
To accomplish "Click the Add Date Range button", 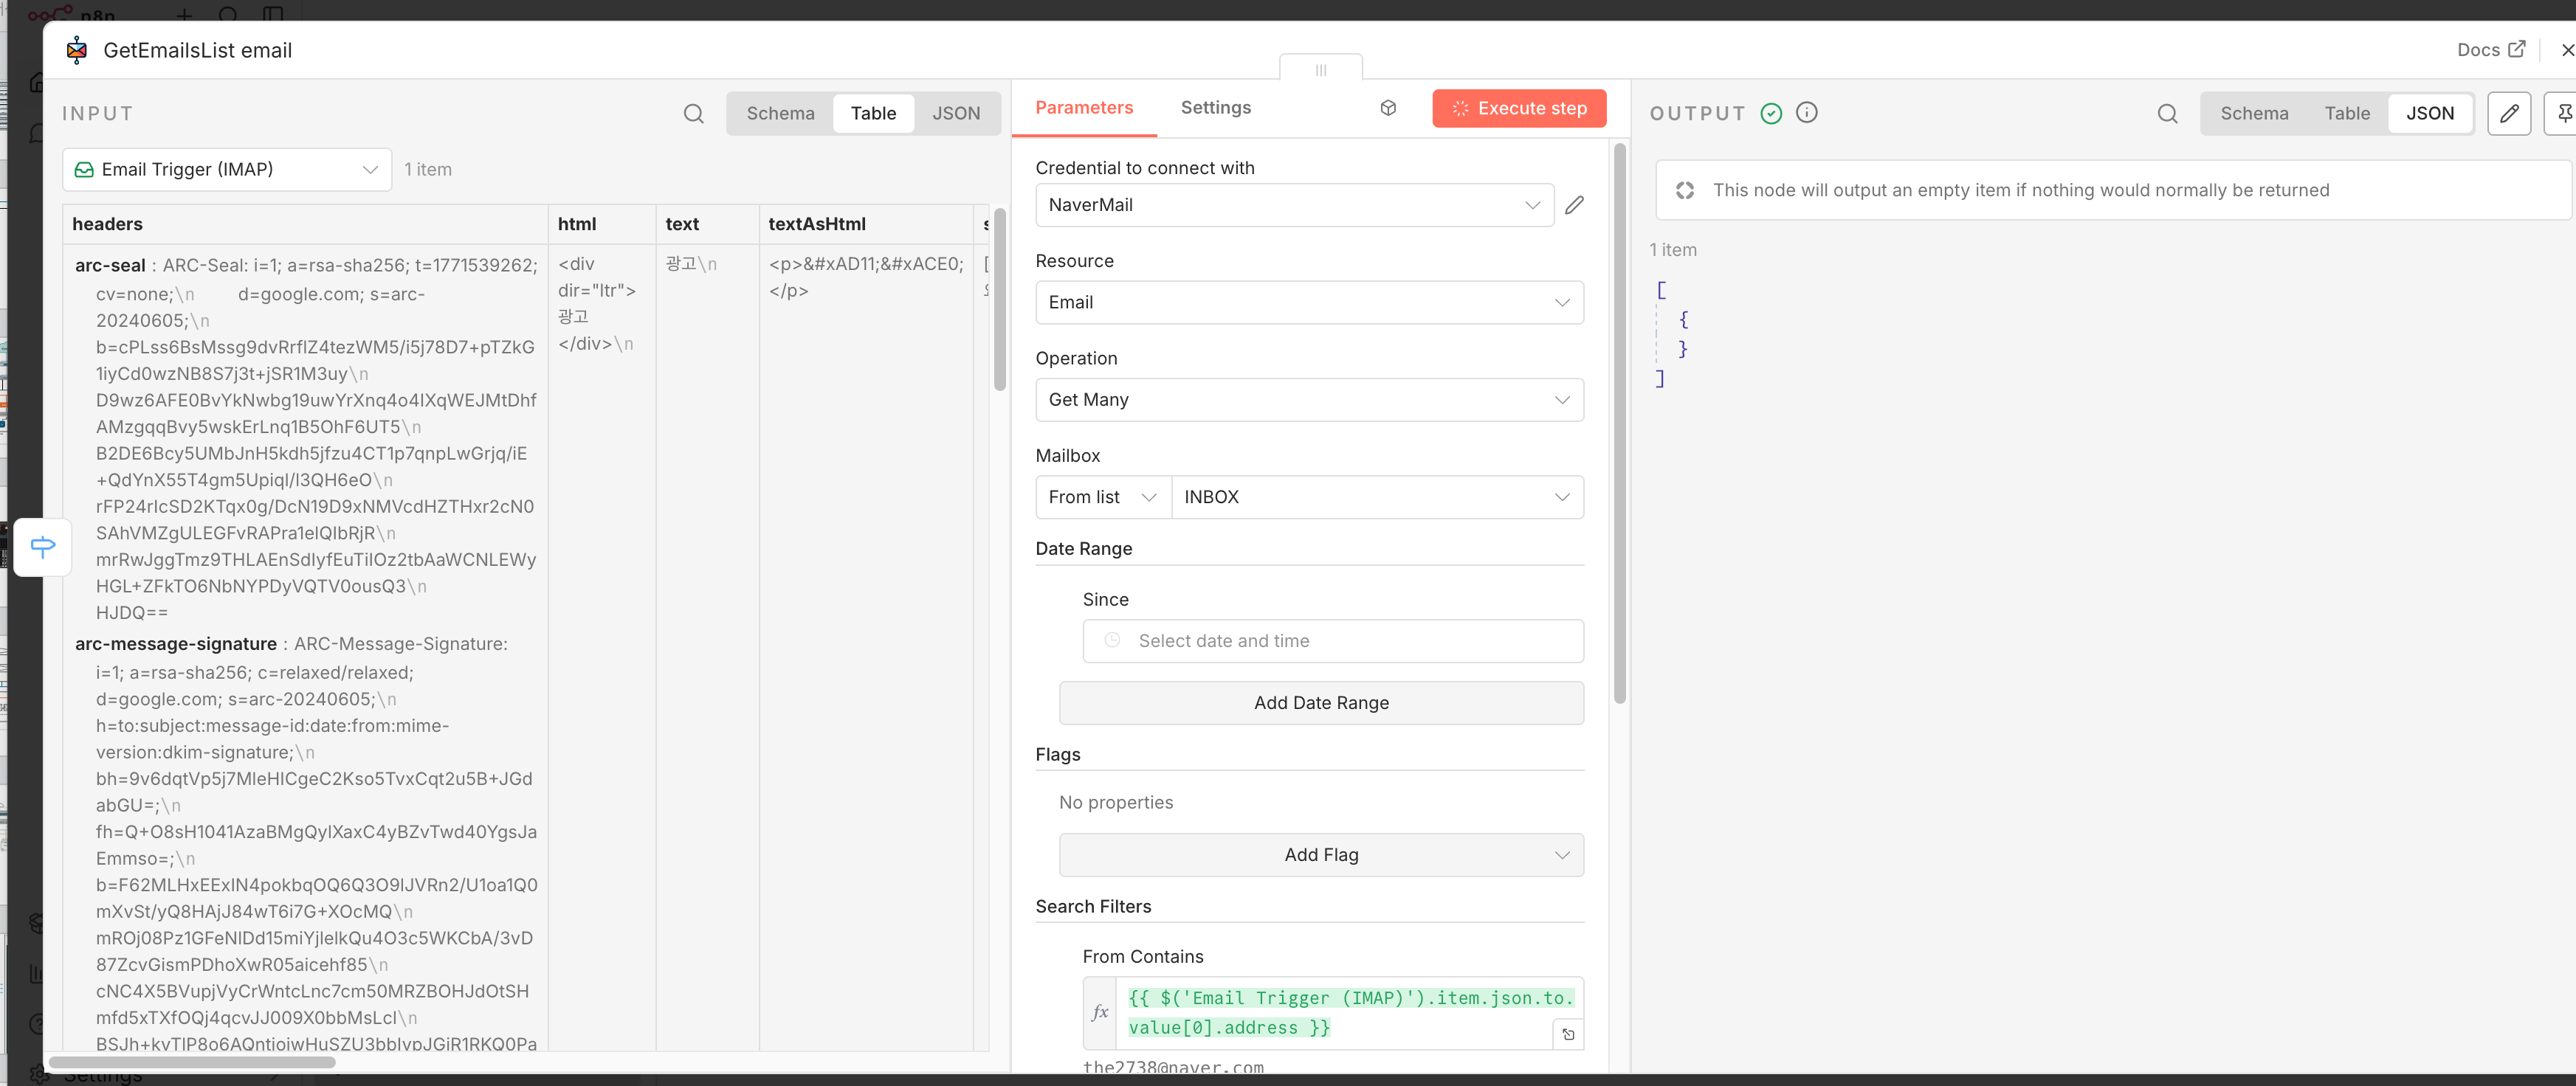I will click(1320, 703).
